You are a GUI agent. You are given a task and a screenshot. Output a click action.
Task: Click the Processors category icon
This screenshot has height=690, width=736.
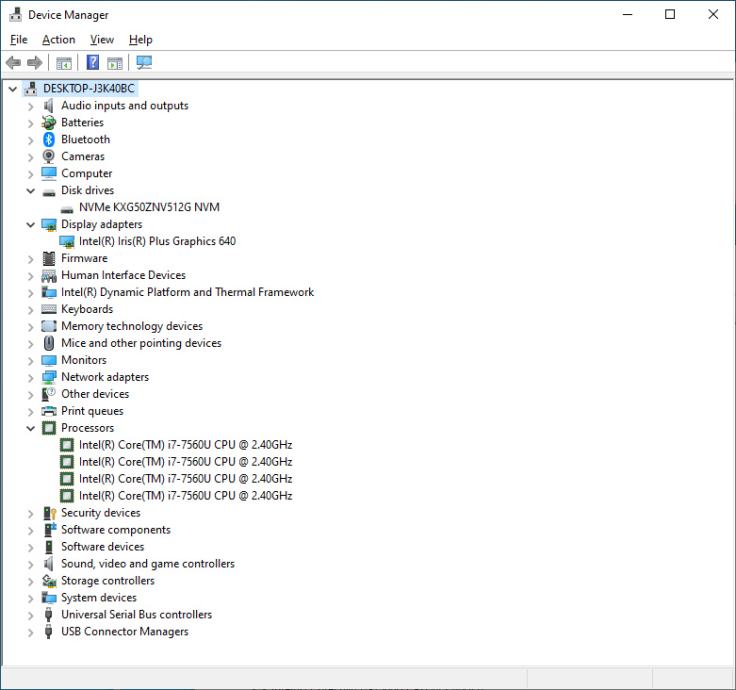tap(49, 428)
